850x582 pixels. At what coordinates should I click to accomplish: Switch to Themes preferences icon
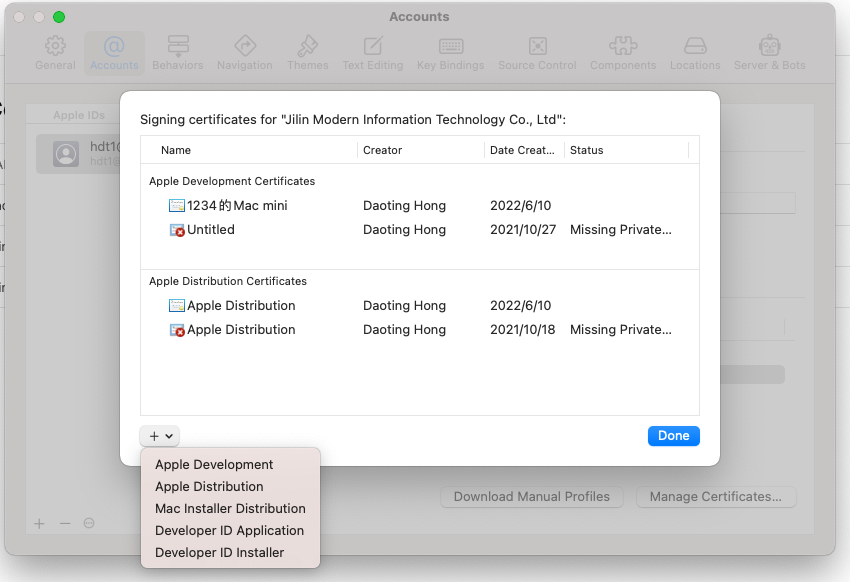tap(307, 46)
